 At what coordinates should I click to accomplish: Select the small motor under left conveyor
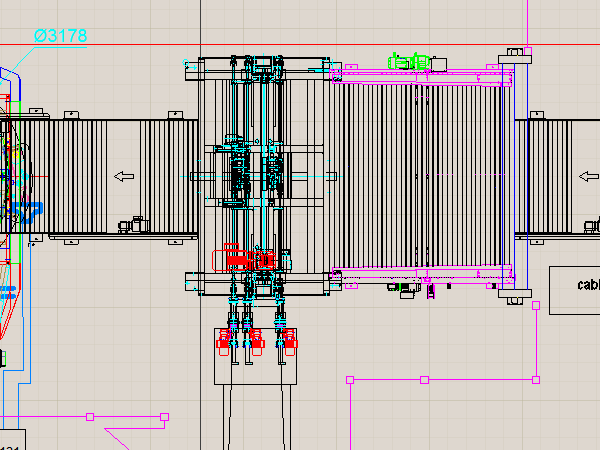coord(131,226)
